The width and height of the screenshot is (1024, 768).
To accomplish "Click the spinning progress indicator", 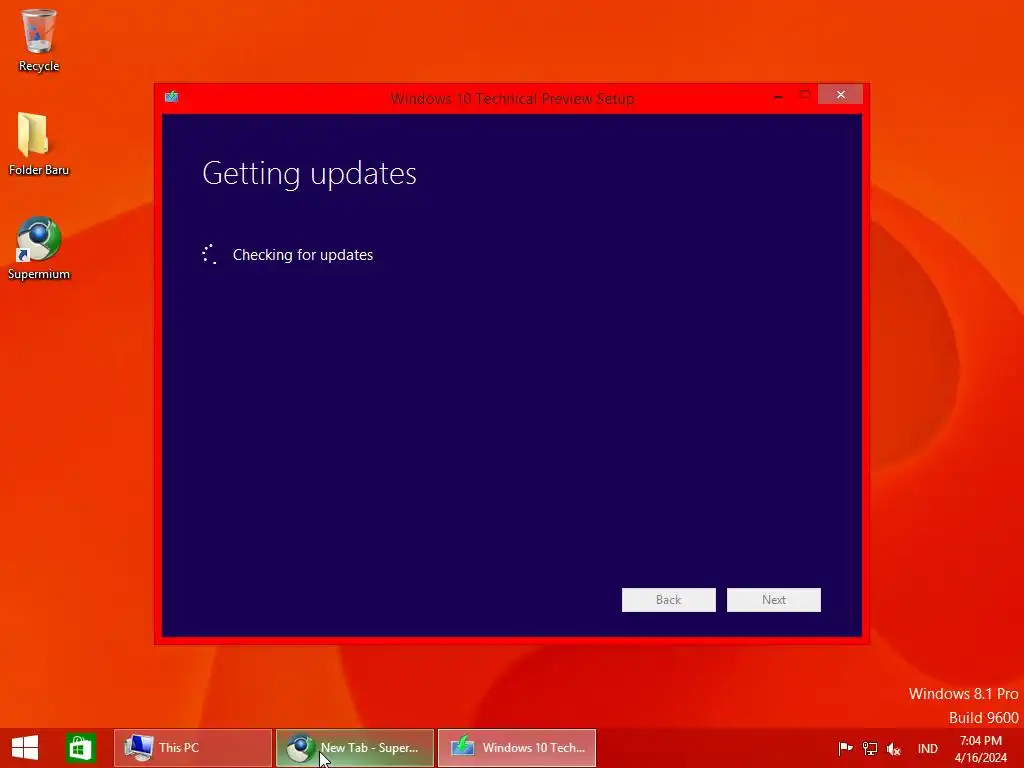I will 209,254.
